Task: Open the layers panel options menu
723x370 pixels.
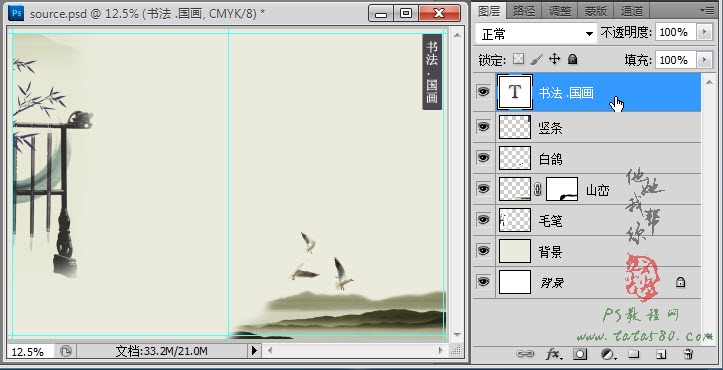Action: (706, 10)
